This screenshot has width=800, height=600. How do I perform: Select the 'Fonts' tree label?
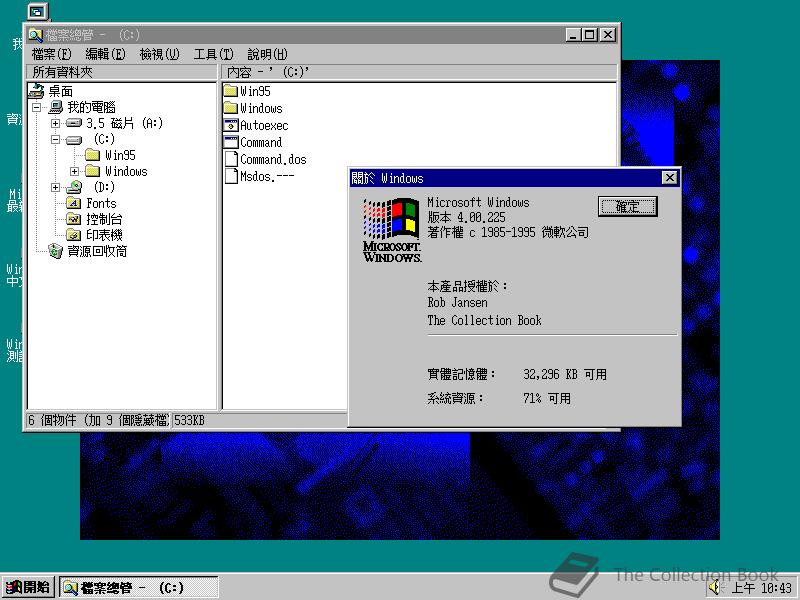tap(101, 203)
